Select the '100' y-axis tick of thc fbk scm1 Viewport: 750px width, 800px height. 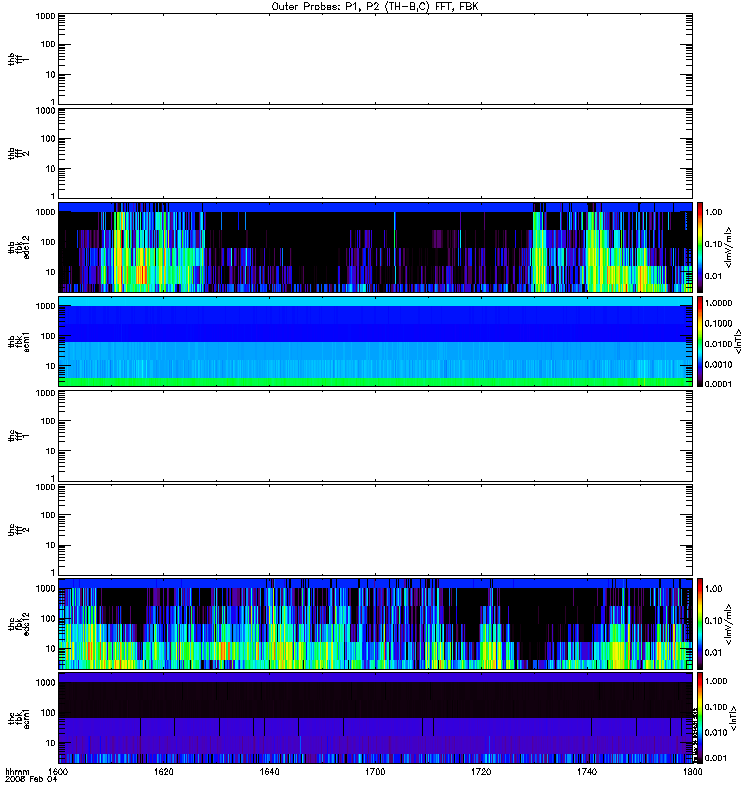point(48,712)
